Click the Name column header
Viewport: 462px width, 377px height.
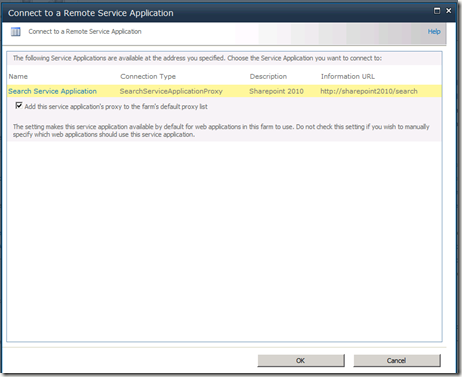tap(18, 76)
